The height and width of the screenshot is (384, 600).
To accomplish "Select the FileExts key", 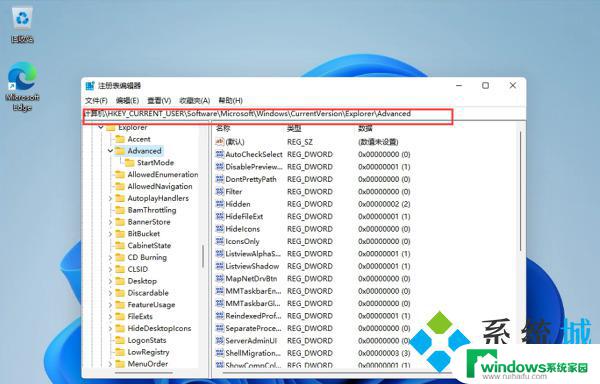I will point(140,317).
